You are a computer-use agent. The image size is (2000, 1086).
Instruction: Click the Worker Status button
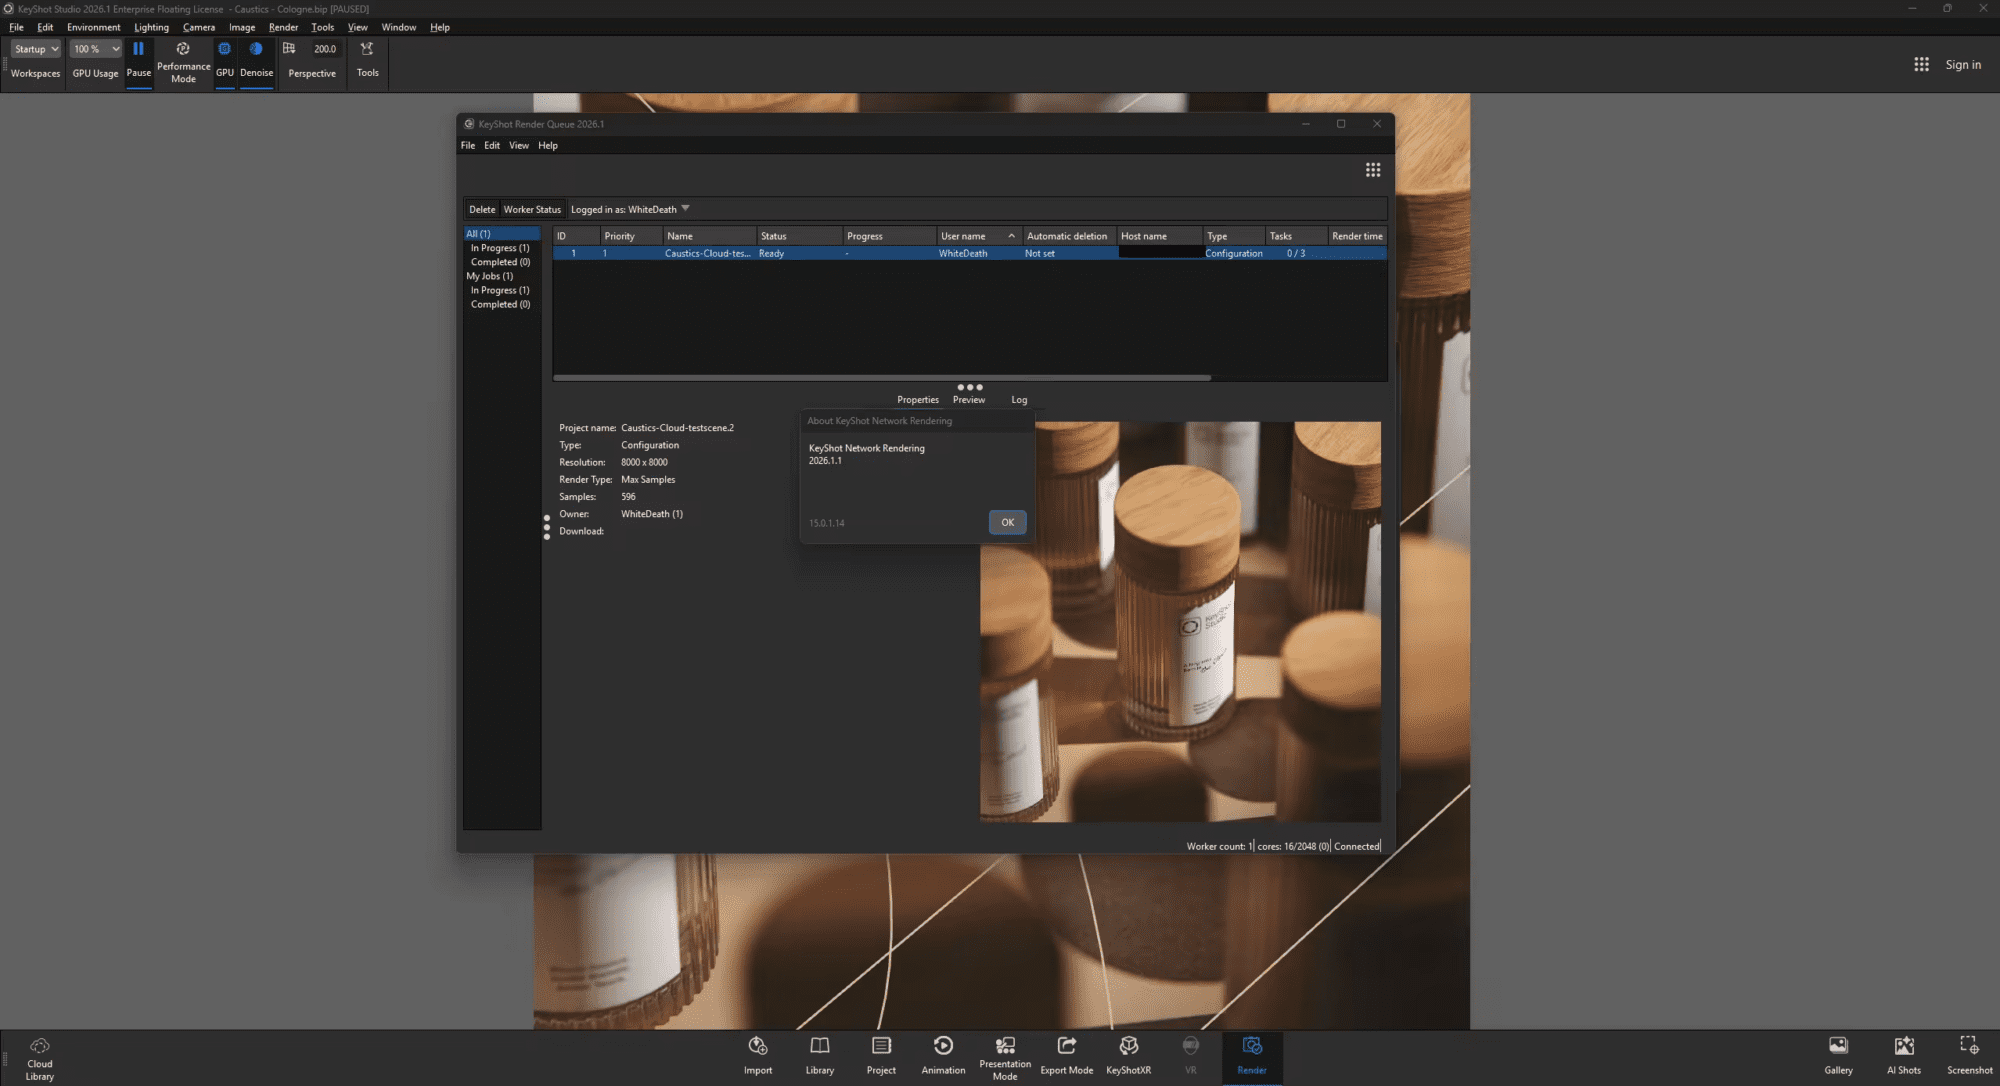point(532,209)
